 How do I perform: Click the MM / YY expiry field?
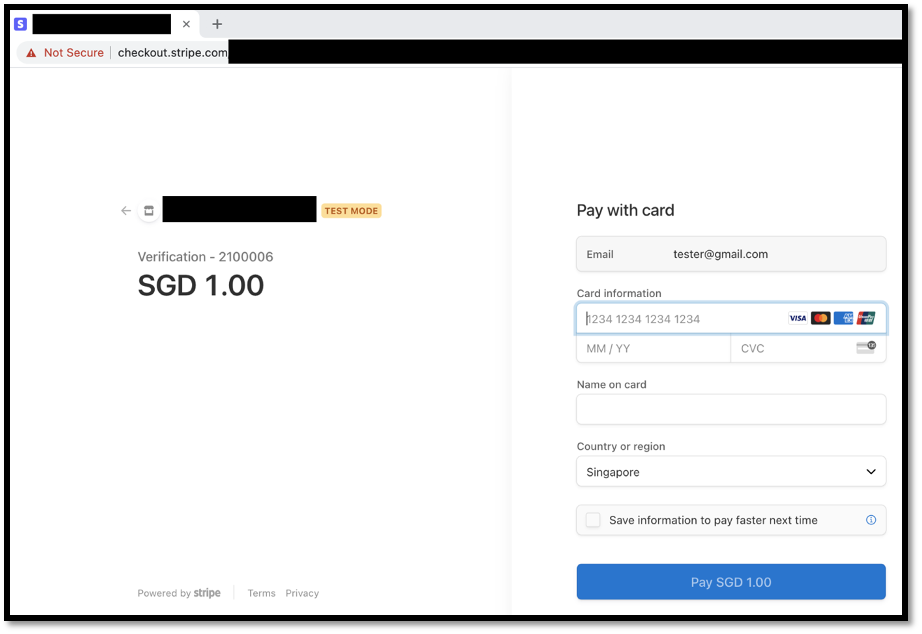[x=653, y=349]
